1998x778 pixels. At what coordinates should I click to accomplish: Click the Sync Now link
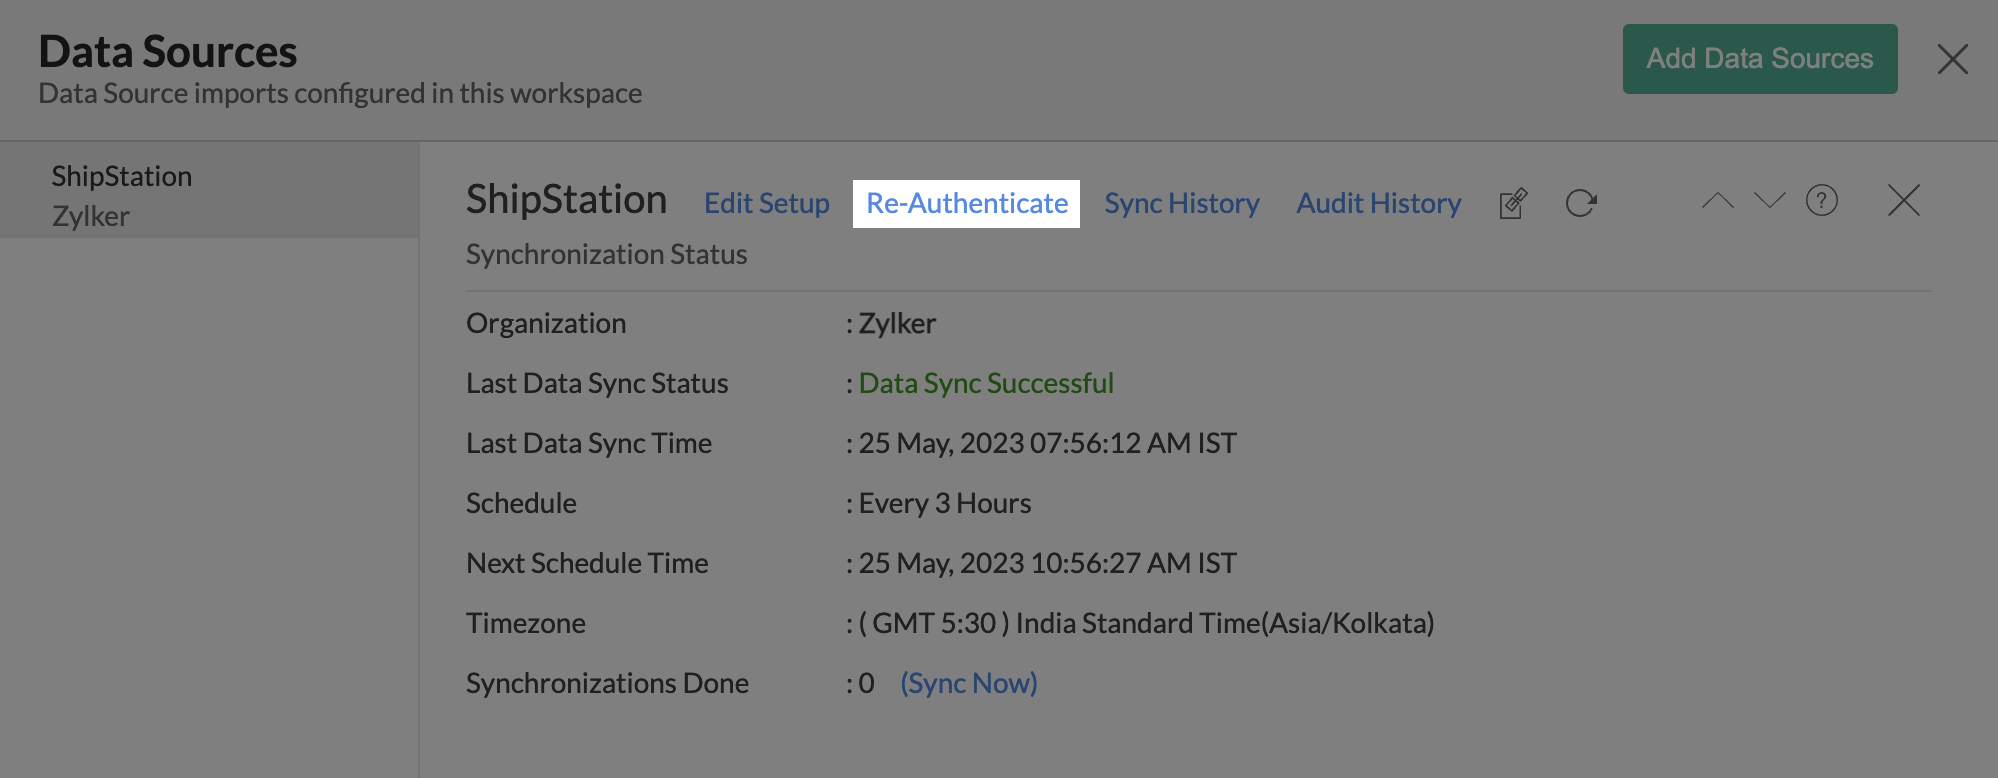tap(969, 683)
